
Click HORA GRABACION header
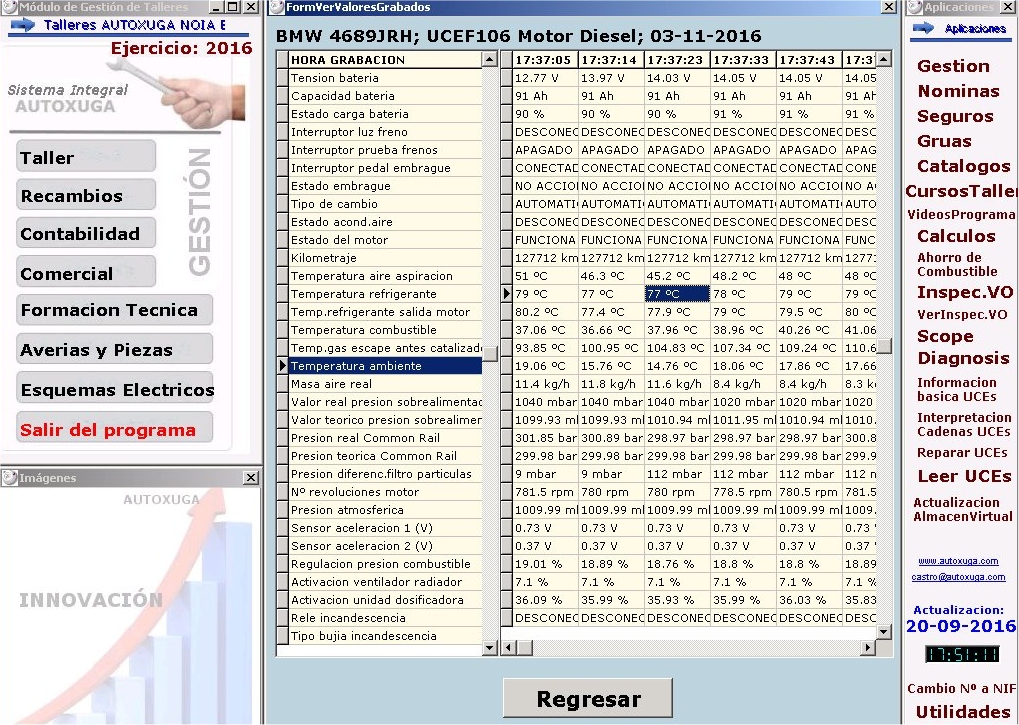385,60
